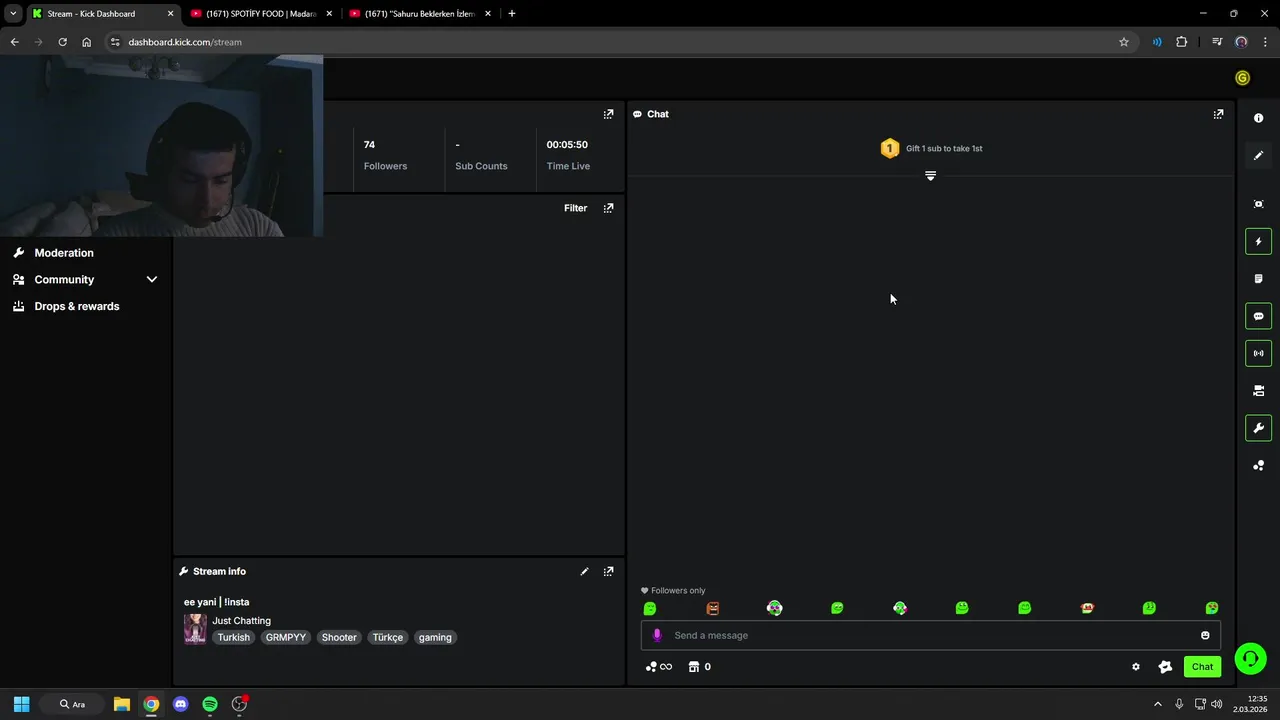Toggle the wrench stream info panel icon

(1258, 428)
